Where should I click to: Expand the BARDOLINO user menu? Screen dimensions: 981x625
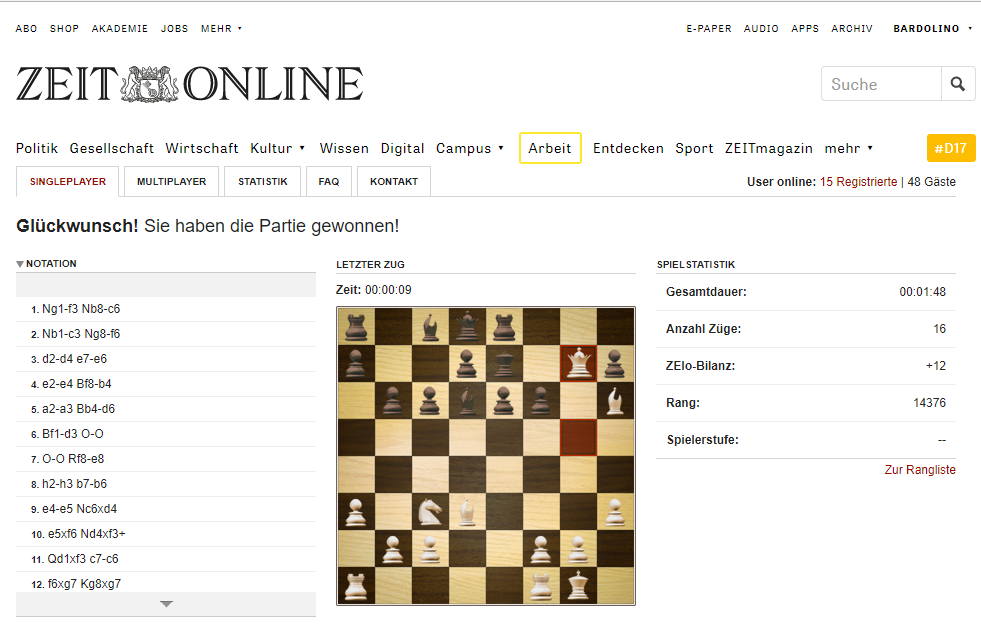tap(932, 29)
